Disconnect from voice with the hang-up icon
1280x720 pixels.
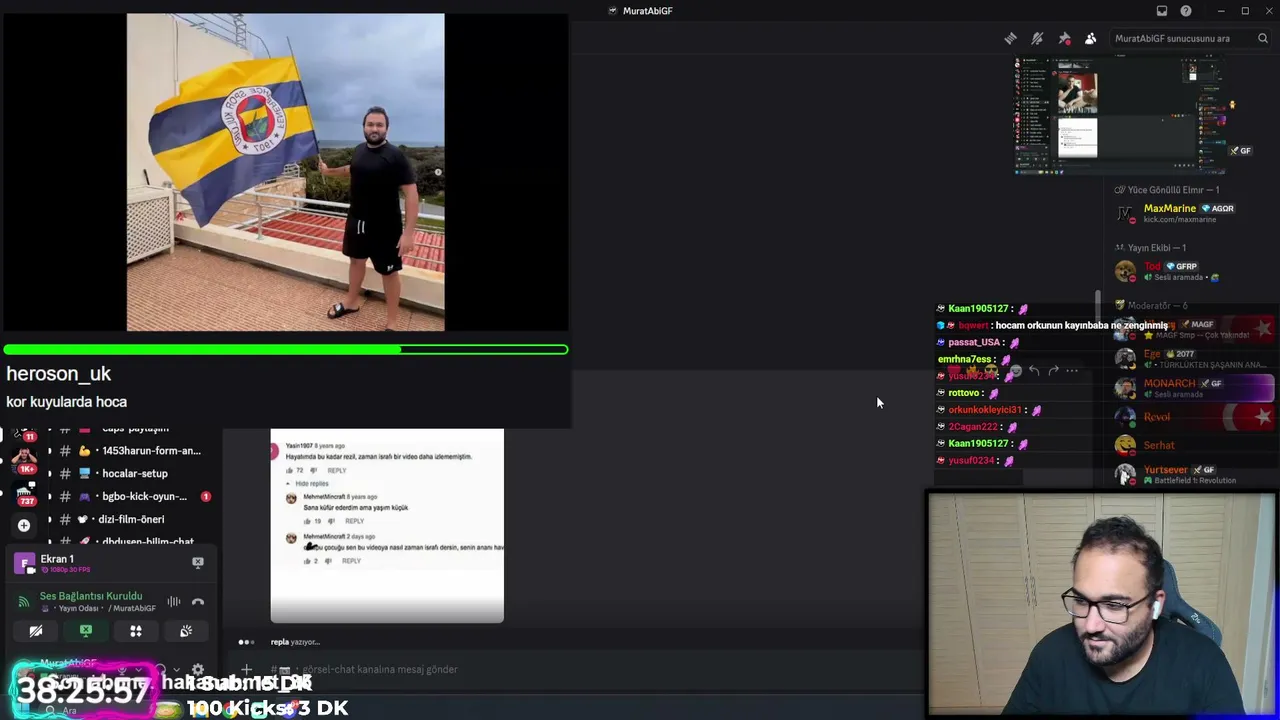coord(198,602)
